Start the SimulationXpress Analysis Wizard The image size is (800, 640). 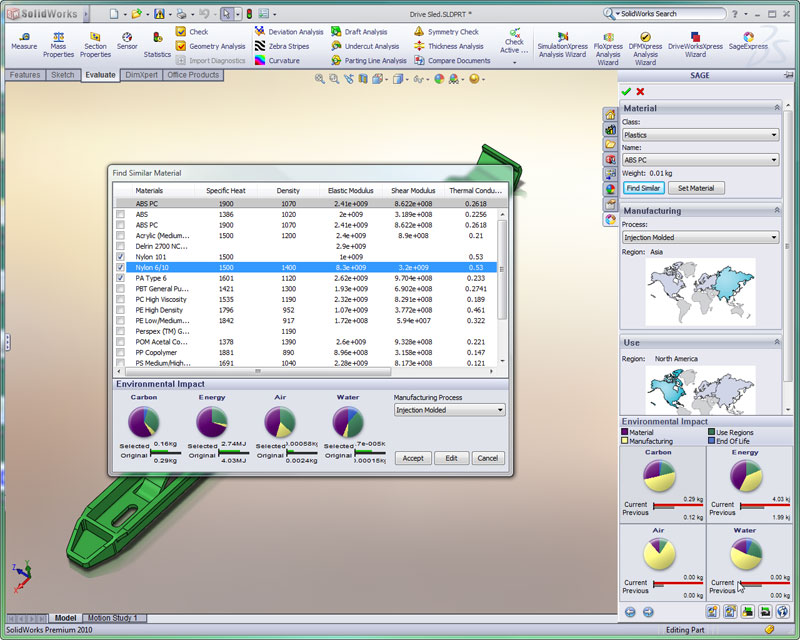point(561,42)
